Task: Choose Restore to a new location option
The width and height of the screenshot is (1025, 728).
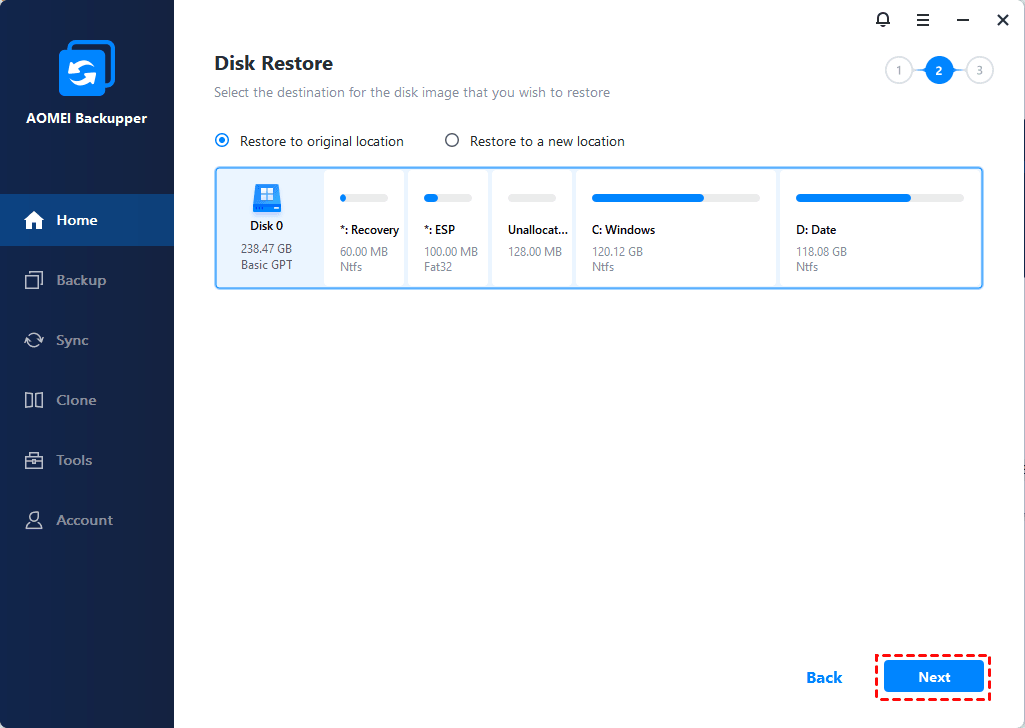Action: (x=452, y=141)
